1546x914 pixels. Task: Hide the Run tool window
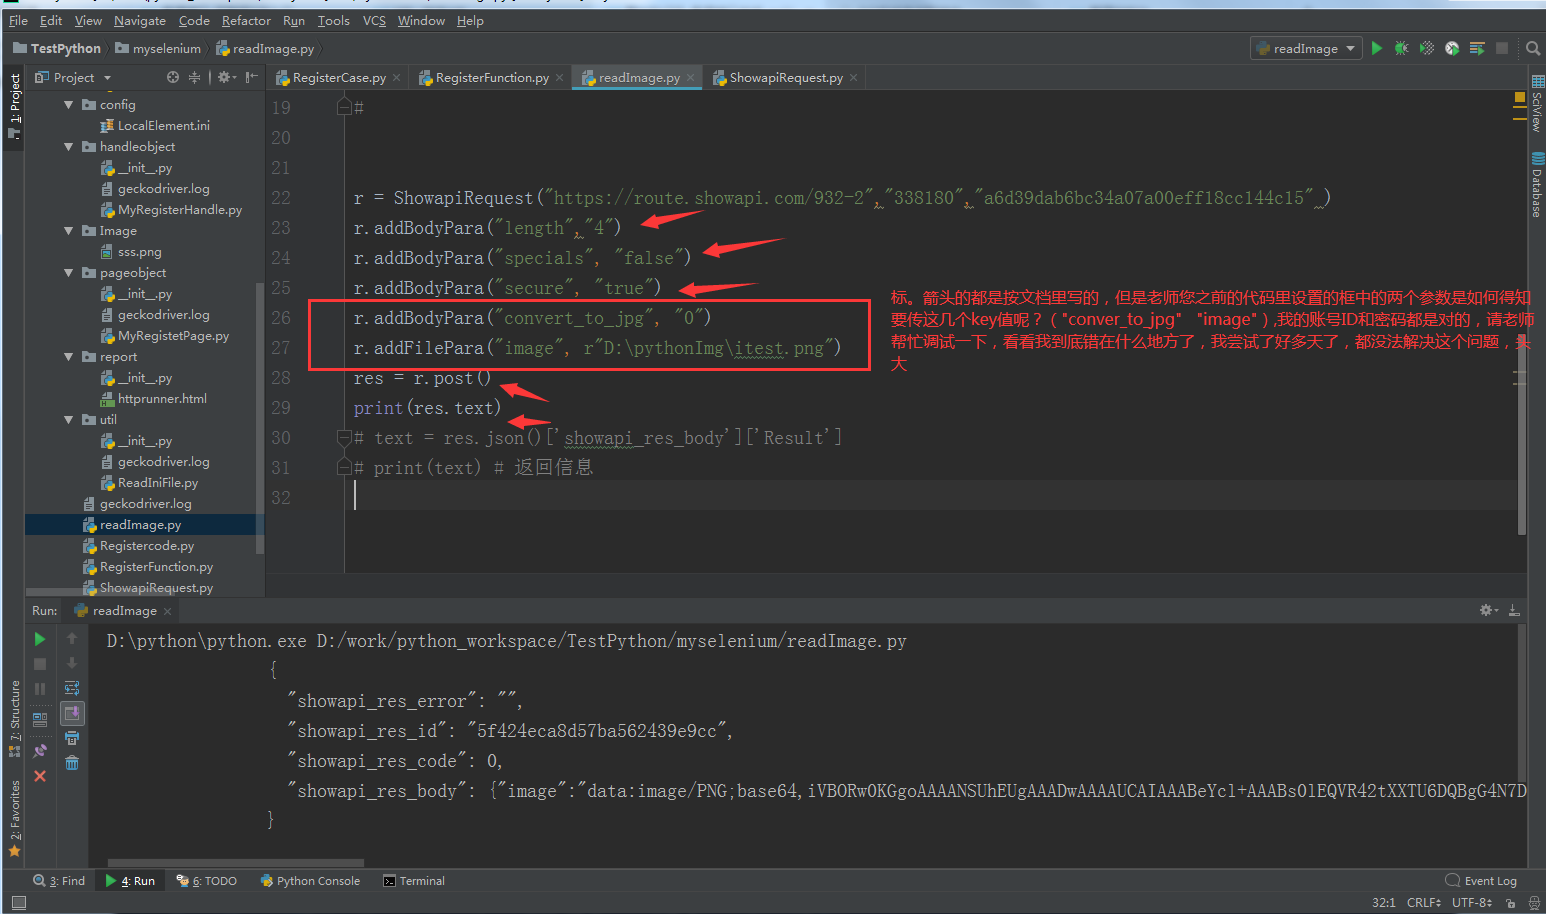[x=1514, y=610]
